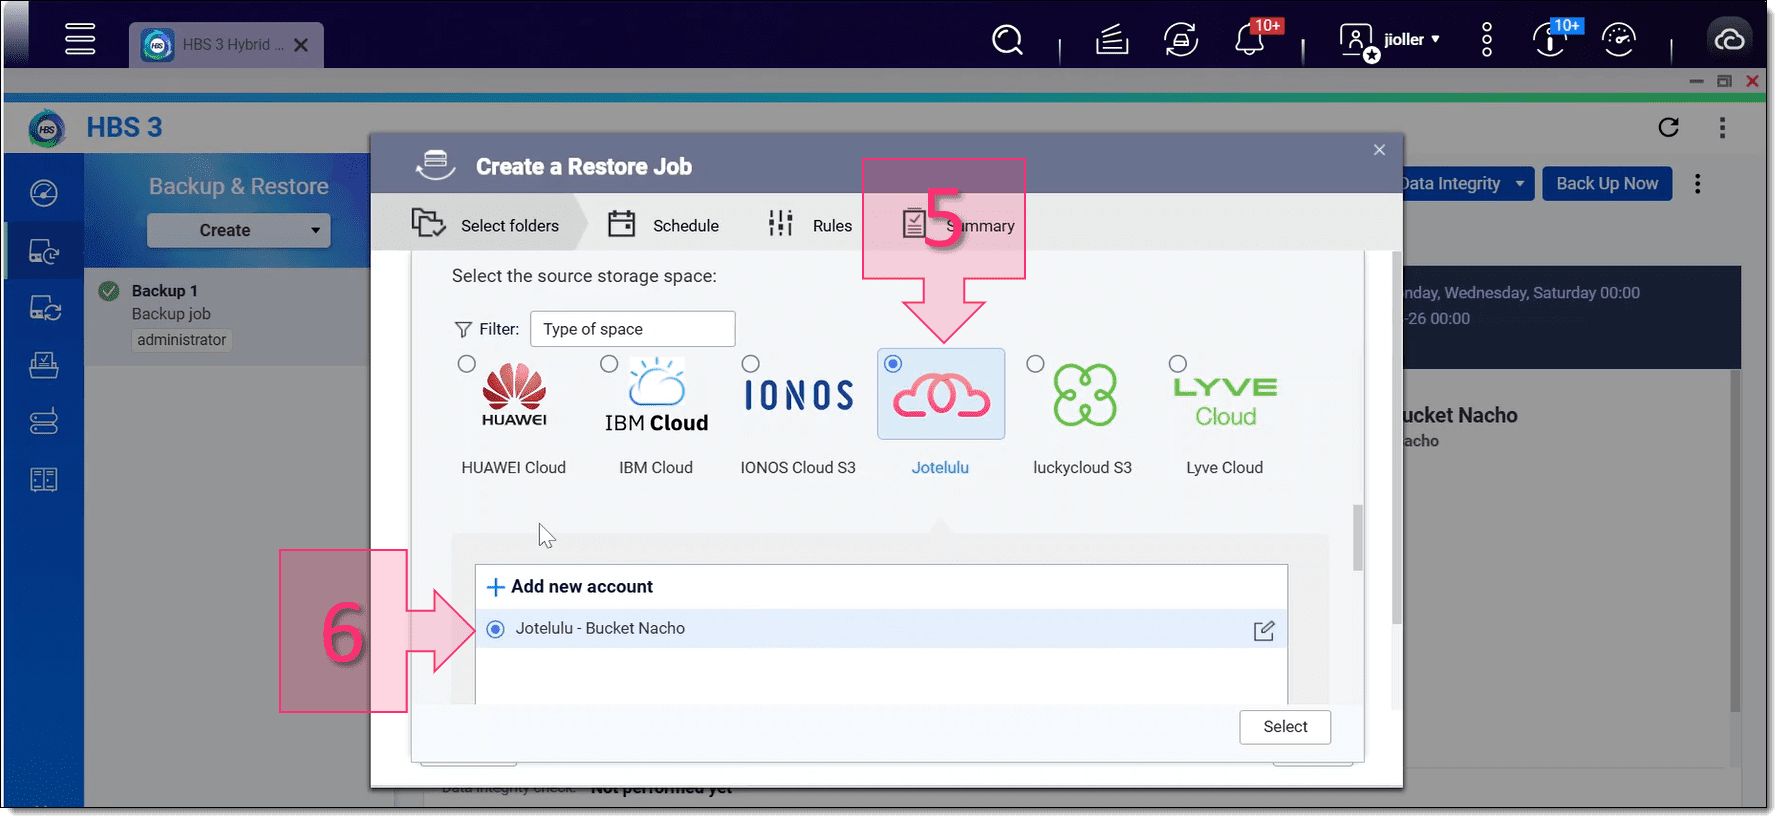This screenshot has height=823, width=1782.
Task: Click the storage space list scrollbar
Action: (1357, 537)
